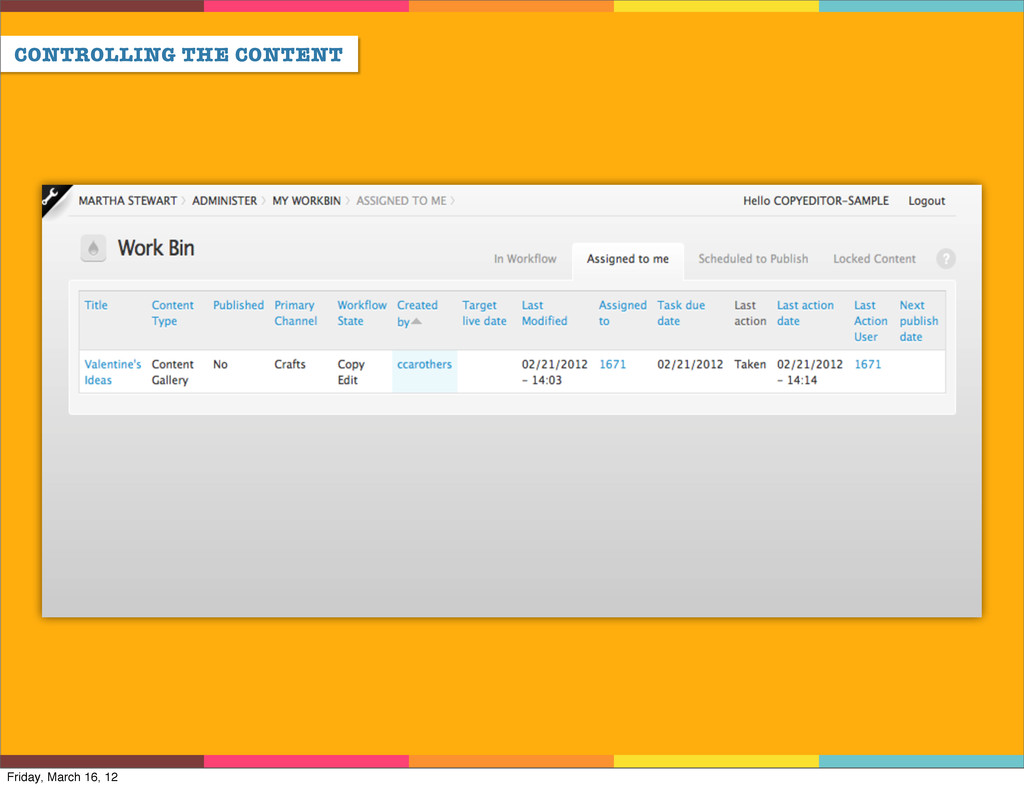Screen dimensions: 1024x788
Task: Switch to the In Workflow tab
Action: pyautogui.click(x=525, y=259)
